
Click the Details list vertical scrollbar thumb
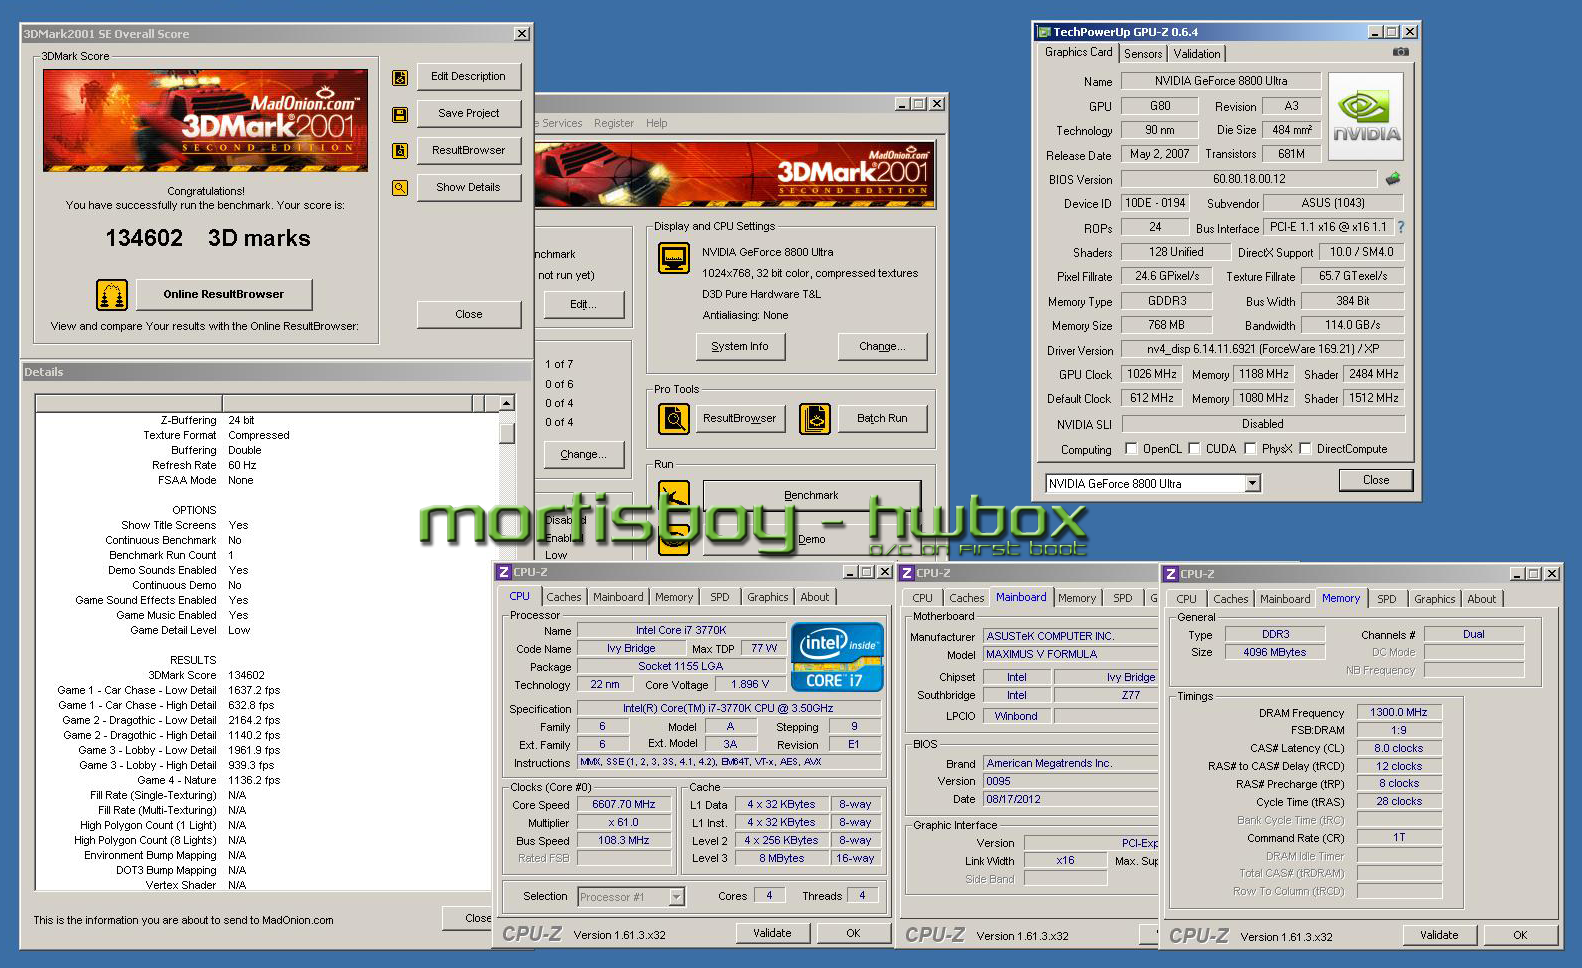pyautogui.click(x=507, y=432)
